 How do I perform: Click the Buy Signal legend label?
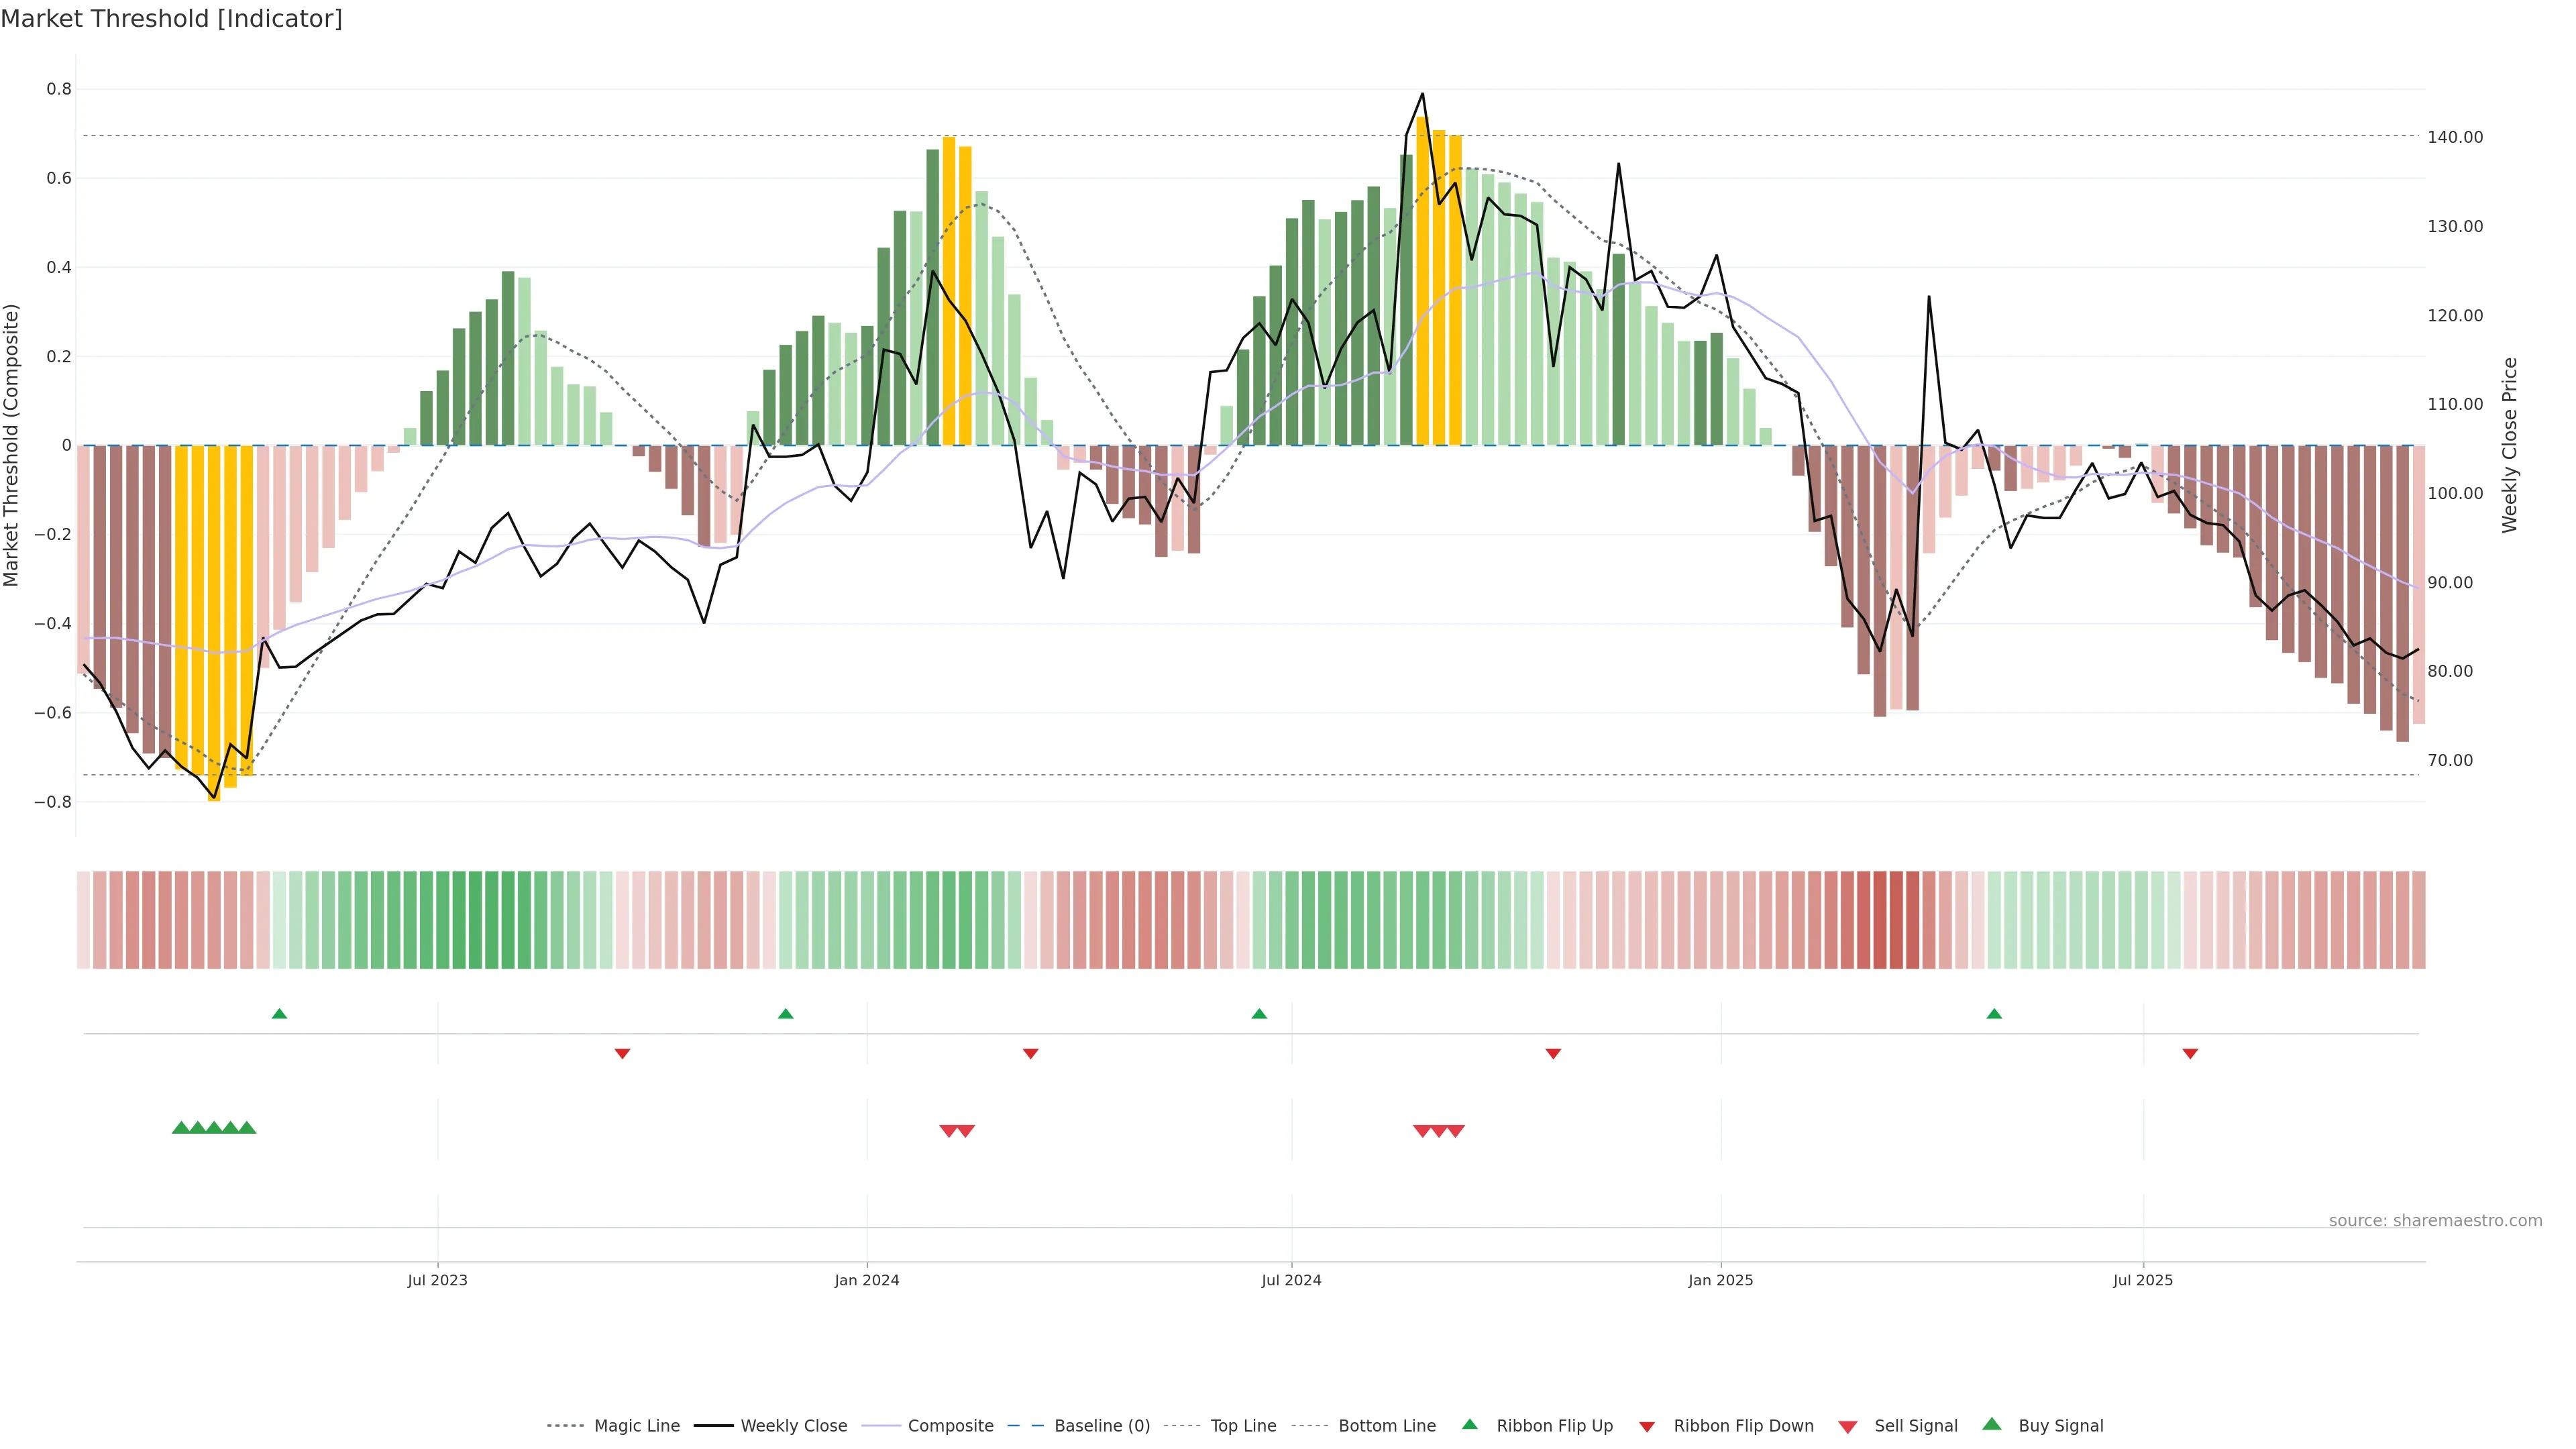[2060, 1426]
